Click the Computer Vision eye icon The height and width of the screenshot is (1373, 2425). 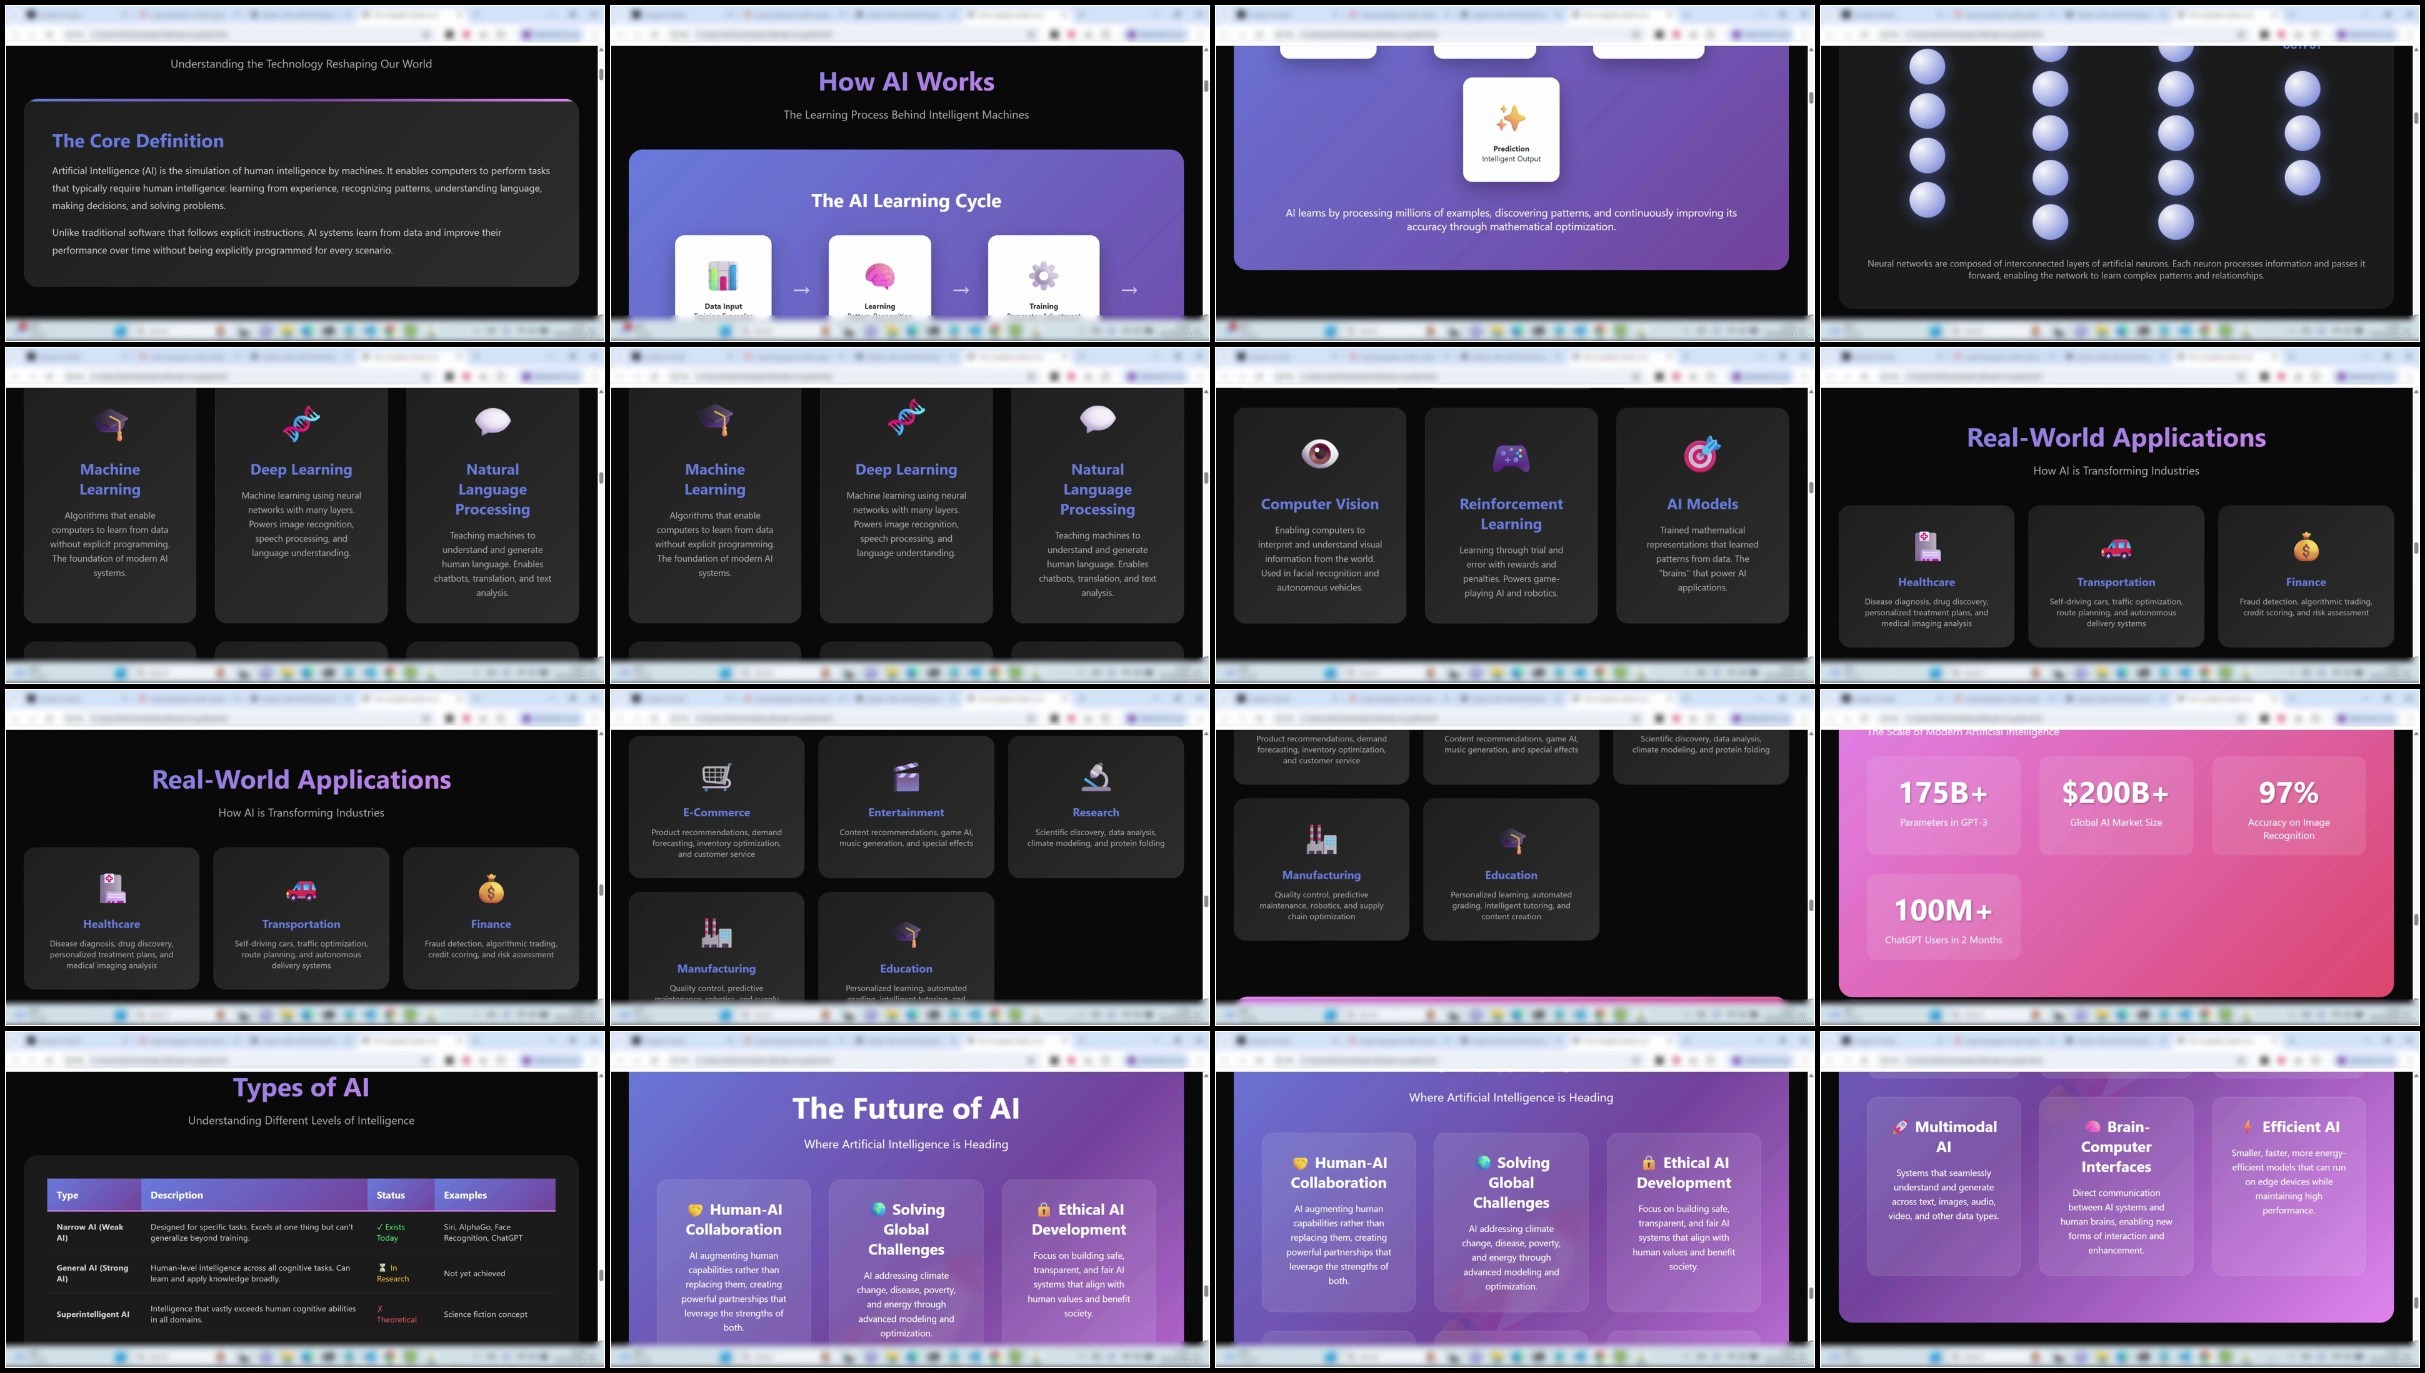(1319, 454)
